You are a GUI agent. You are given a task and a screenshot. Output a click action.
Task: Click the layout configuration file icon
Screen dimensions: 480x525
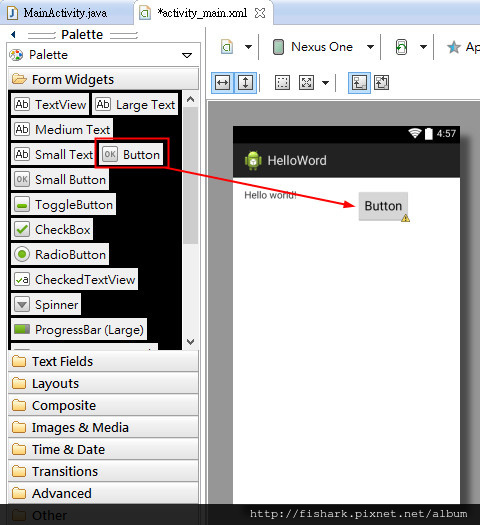click(227, 47)
